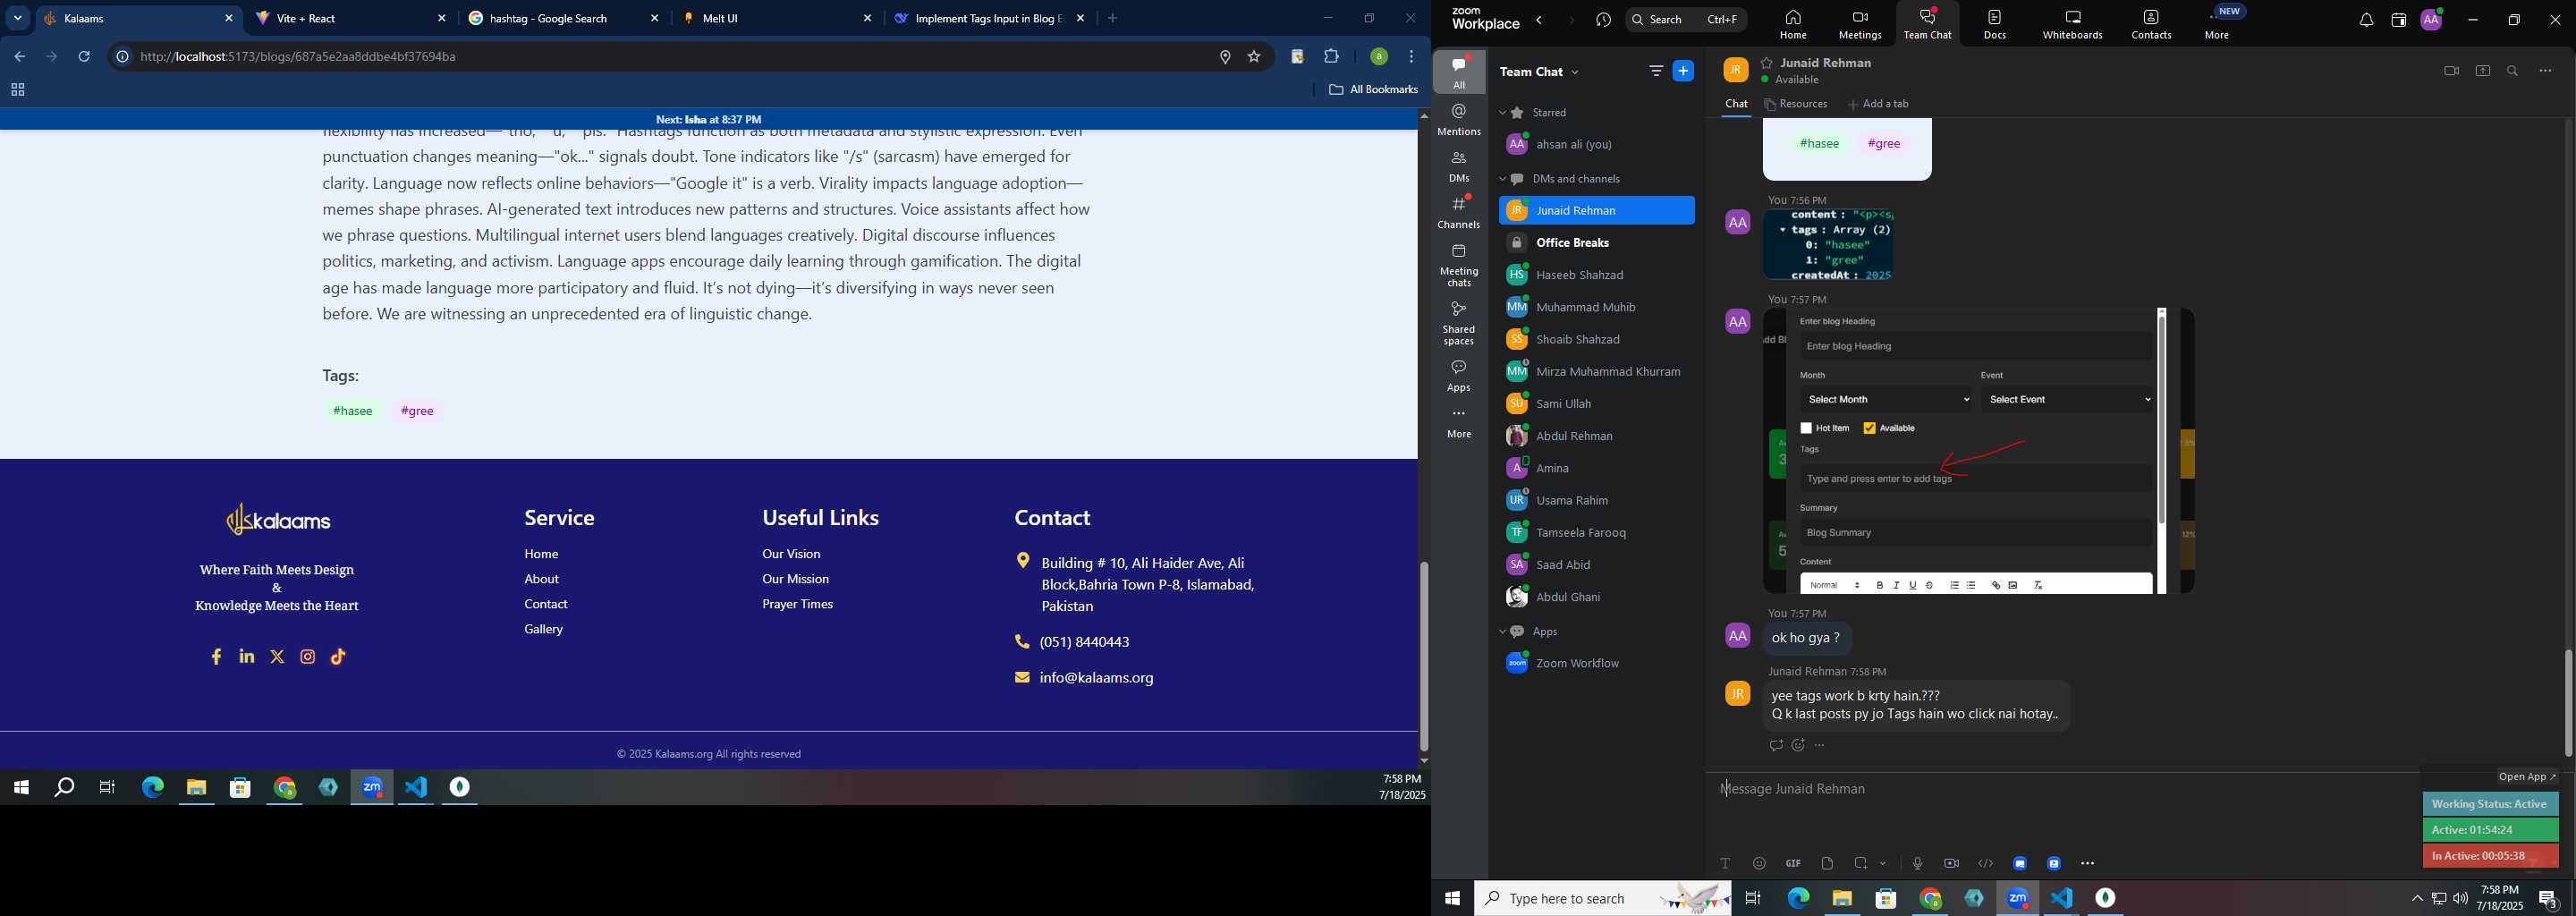Viewport: 2576px width, 916px height.
Task: Open the blog form image in chat
Action: click(x=1978, y=451)
